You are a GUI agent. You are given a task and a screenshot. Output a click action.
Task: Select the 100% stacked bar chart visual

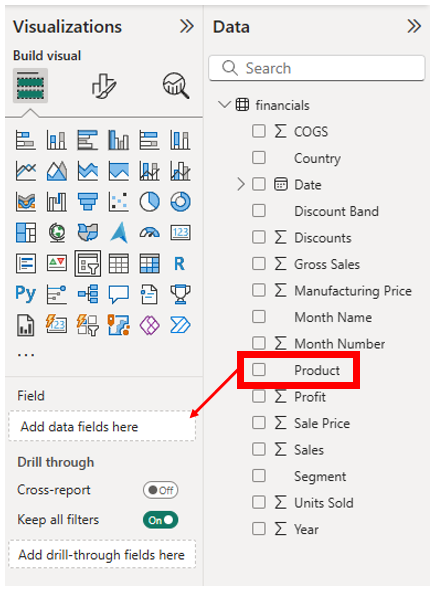coord(149,140)
